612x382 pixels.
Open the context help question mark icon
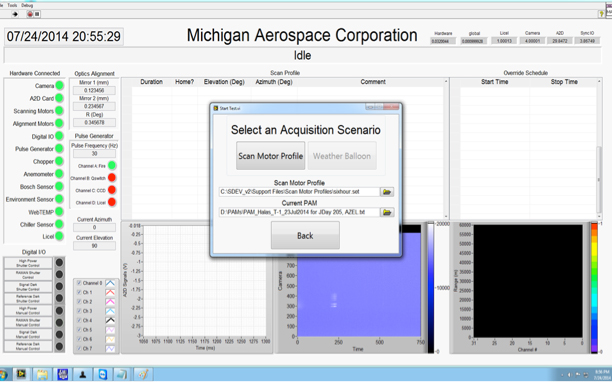(601, 14)
